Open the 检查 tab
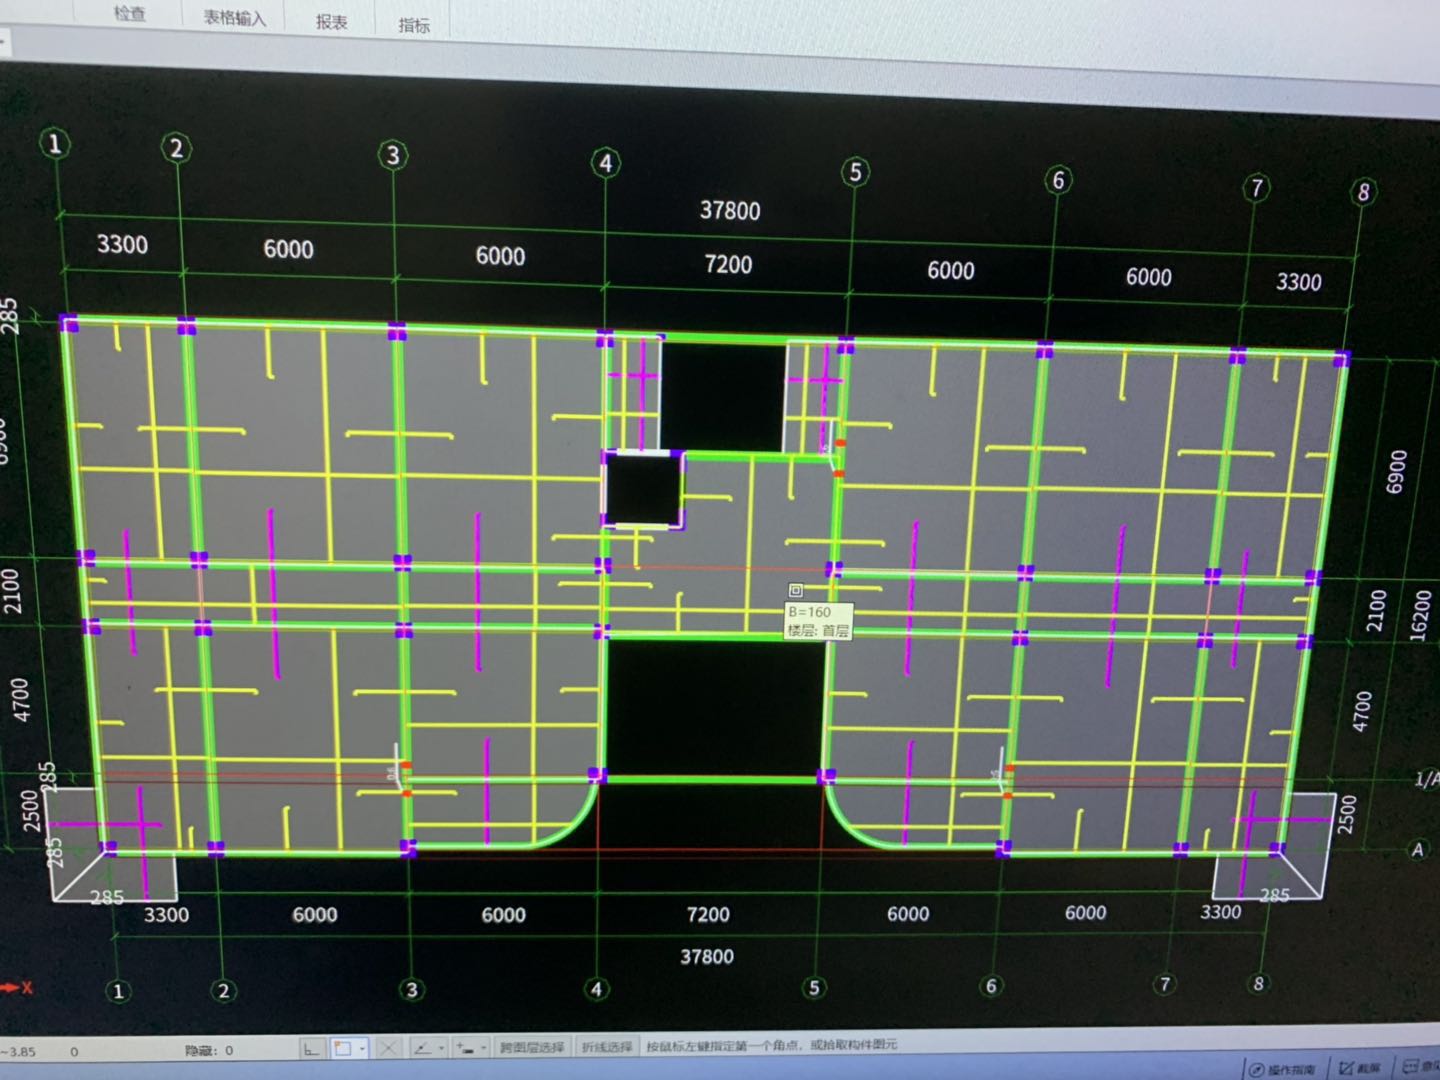1440x1080 pixels. [x=129, y=13]
